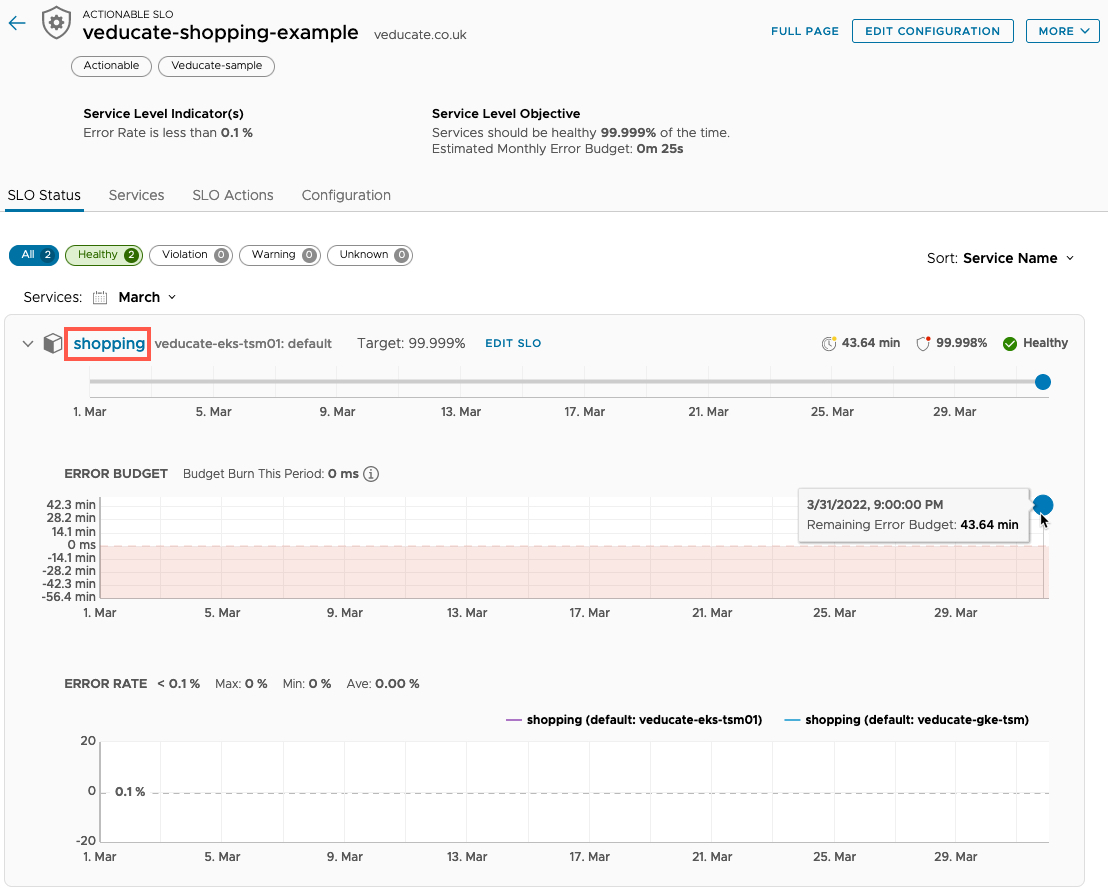
Task: Click the 'ERROR RATE' heading
Action: 106,684
